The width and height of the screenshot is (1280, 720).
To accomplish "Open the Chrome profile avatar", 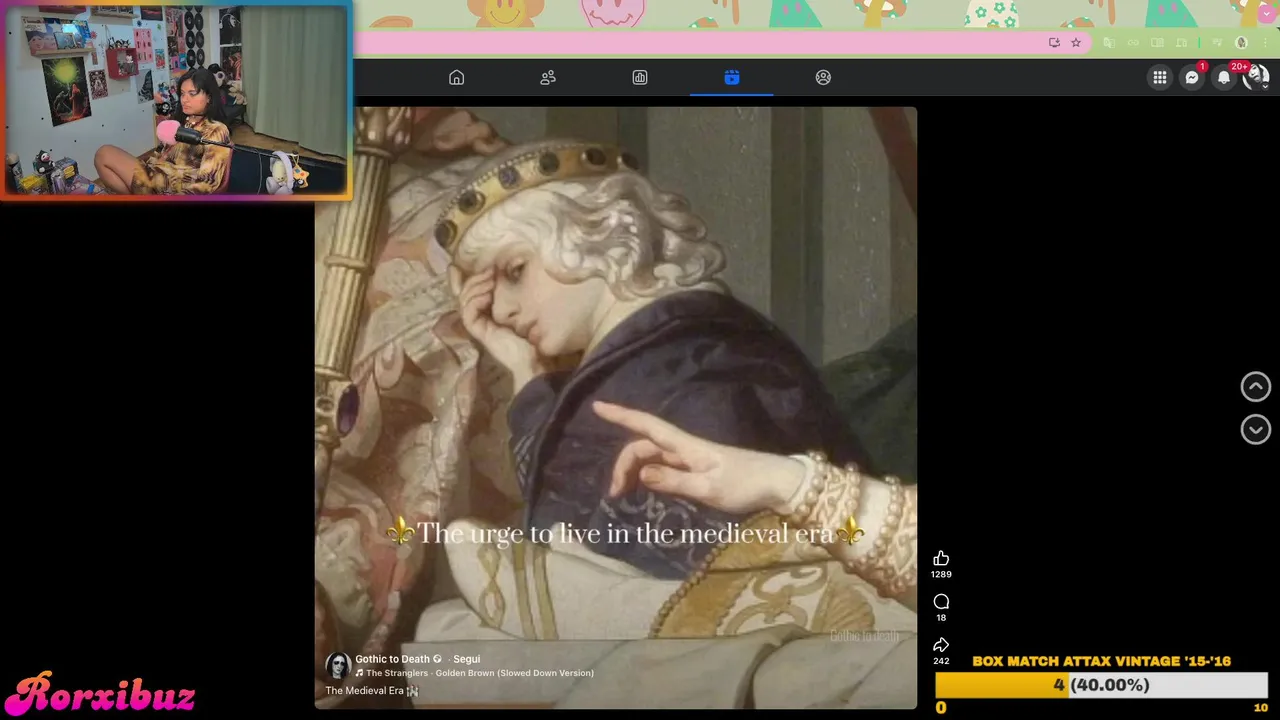I will (x=1242, y=43).
